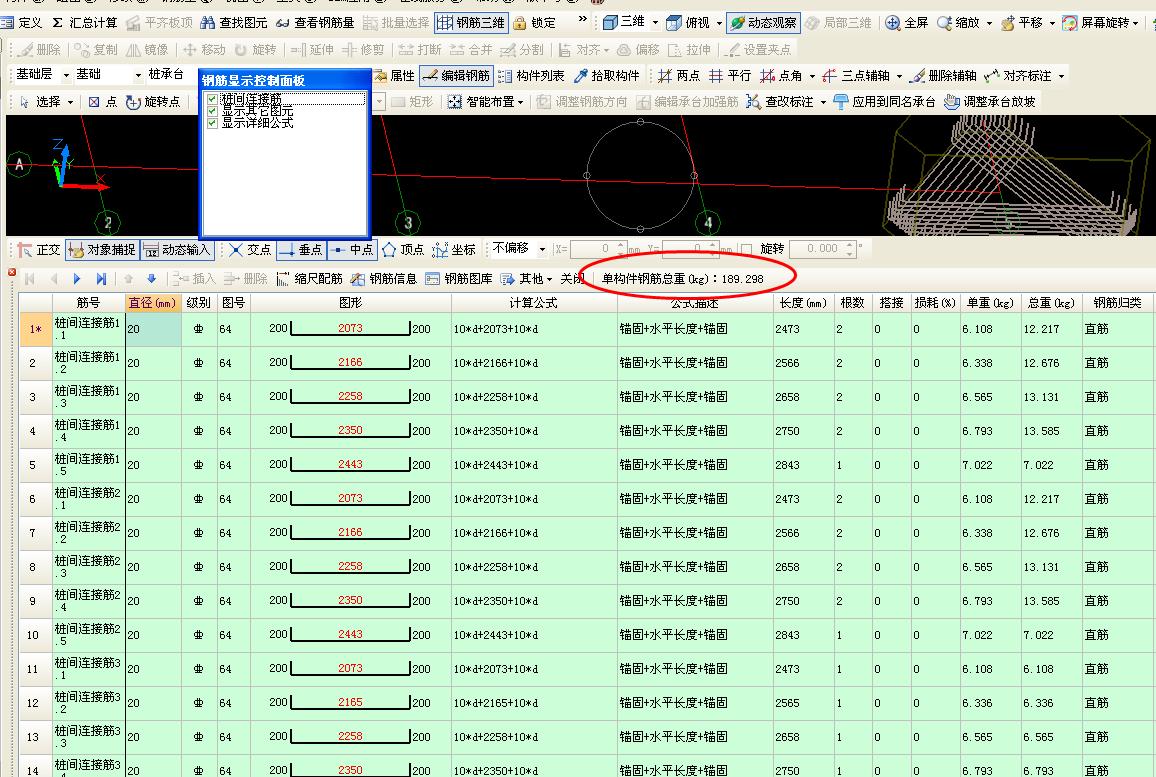Select 三点辅轴 three-point auxiliary axis

[x=857, y=75]
